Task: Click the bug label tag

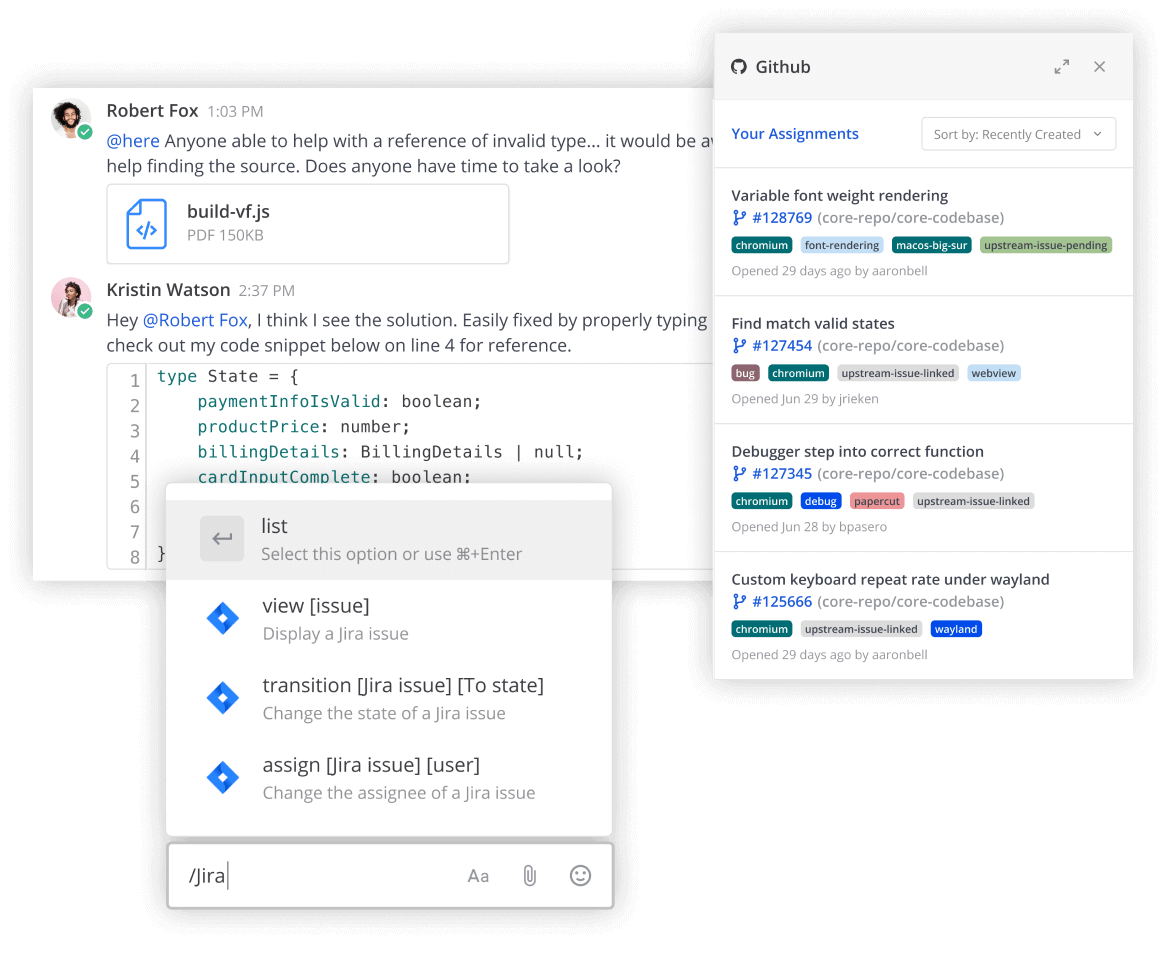Action: (x=745, y=374)
